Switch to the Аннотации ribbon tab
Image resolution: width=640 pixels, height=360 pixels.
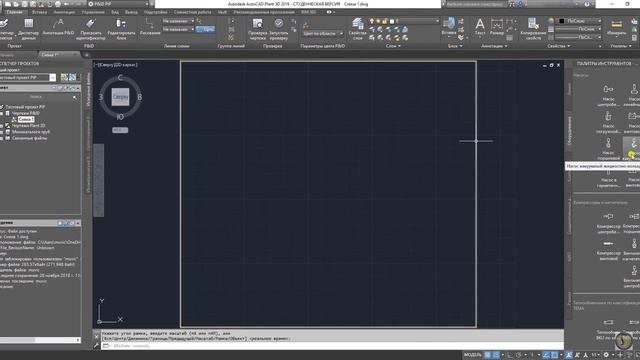[x=64, y=12]
